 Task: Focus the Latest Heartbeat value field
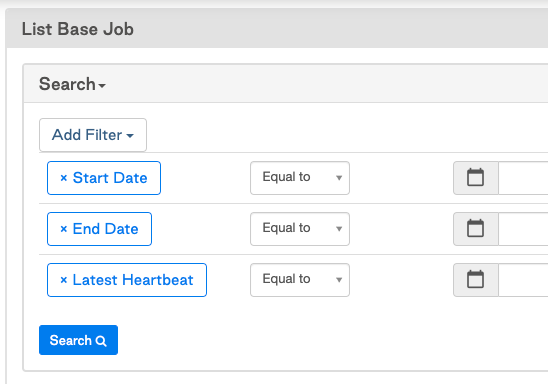click(x=523, y=280)
